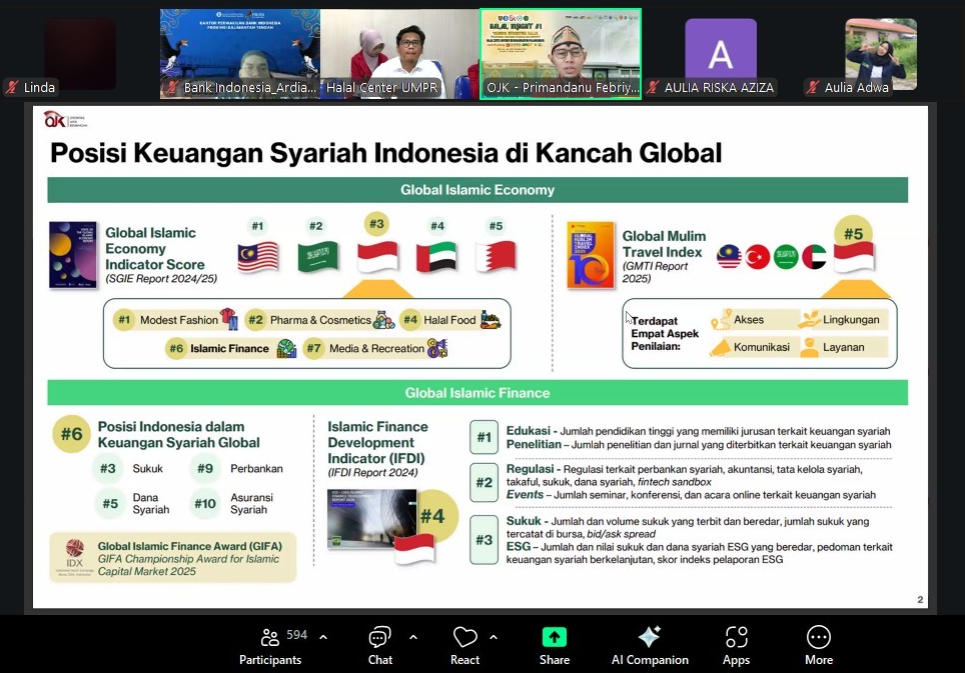
Task: Open the More options ellipsis
Action: (x=818, y=645)
